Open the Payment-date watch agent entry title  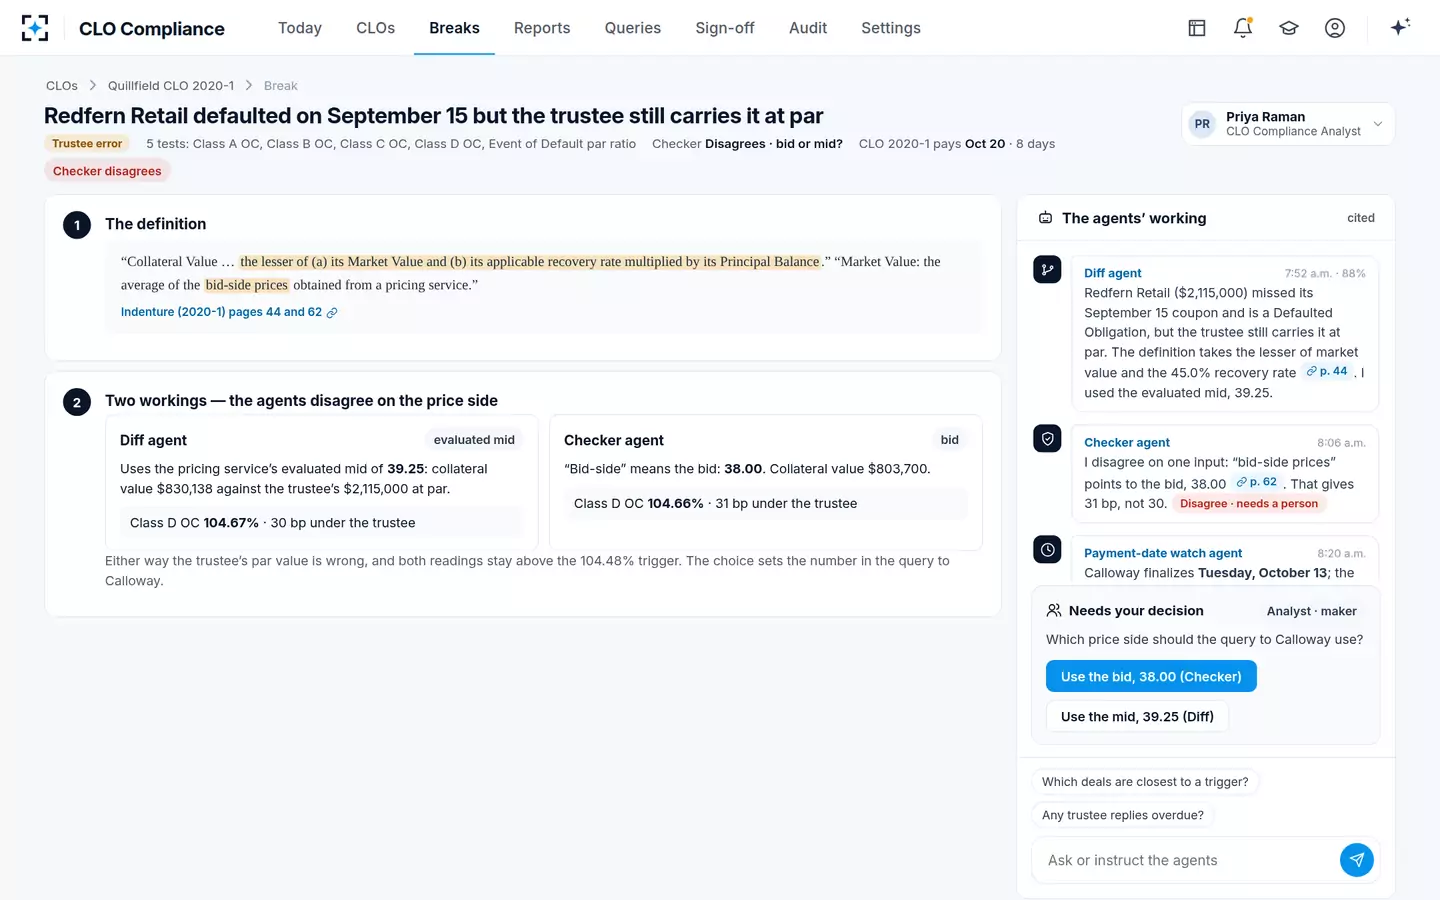[1163, 553]
